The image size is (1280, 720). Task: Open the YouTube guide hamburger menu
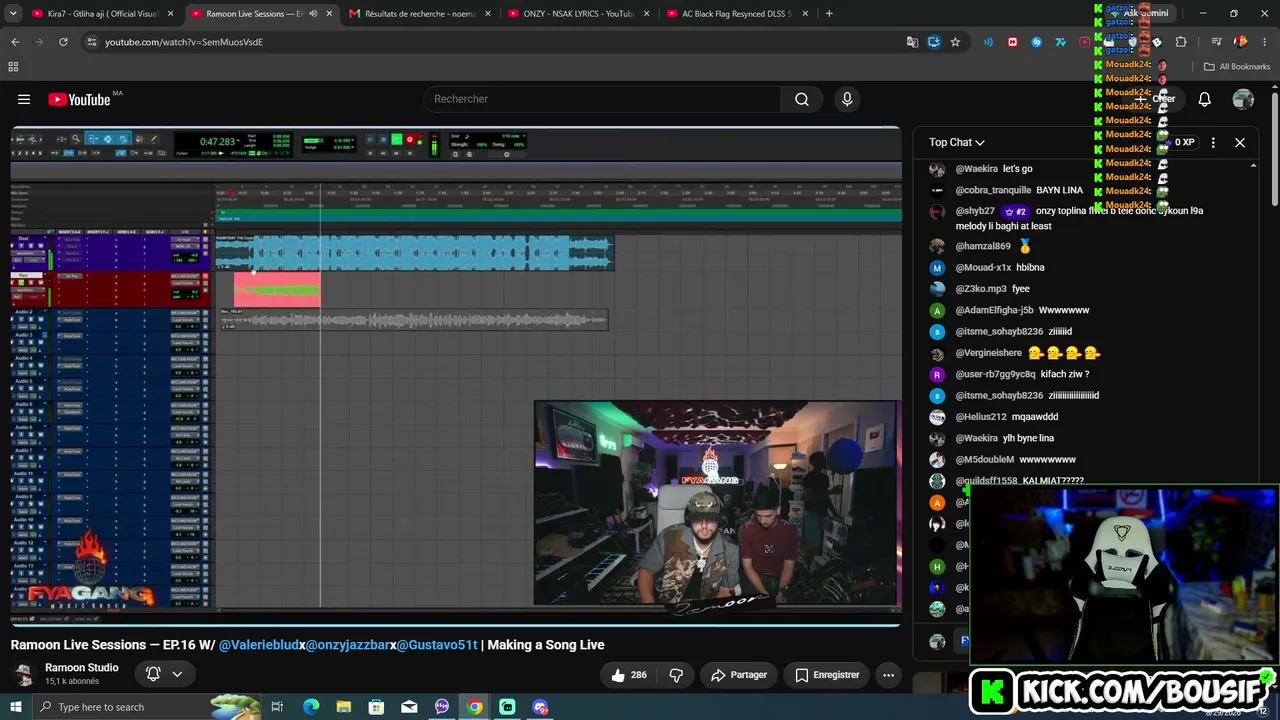pos(24,99)
